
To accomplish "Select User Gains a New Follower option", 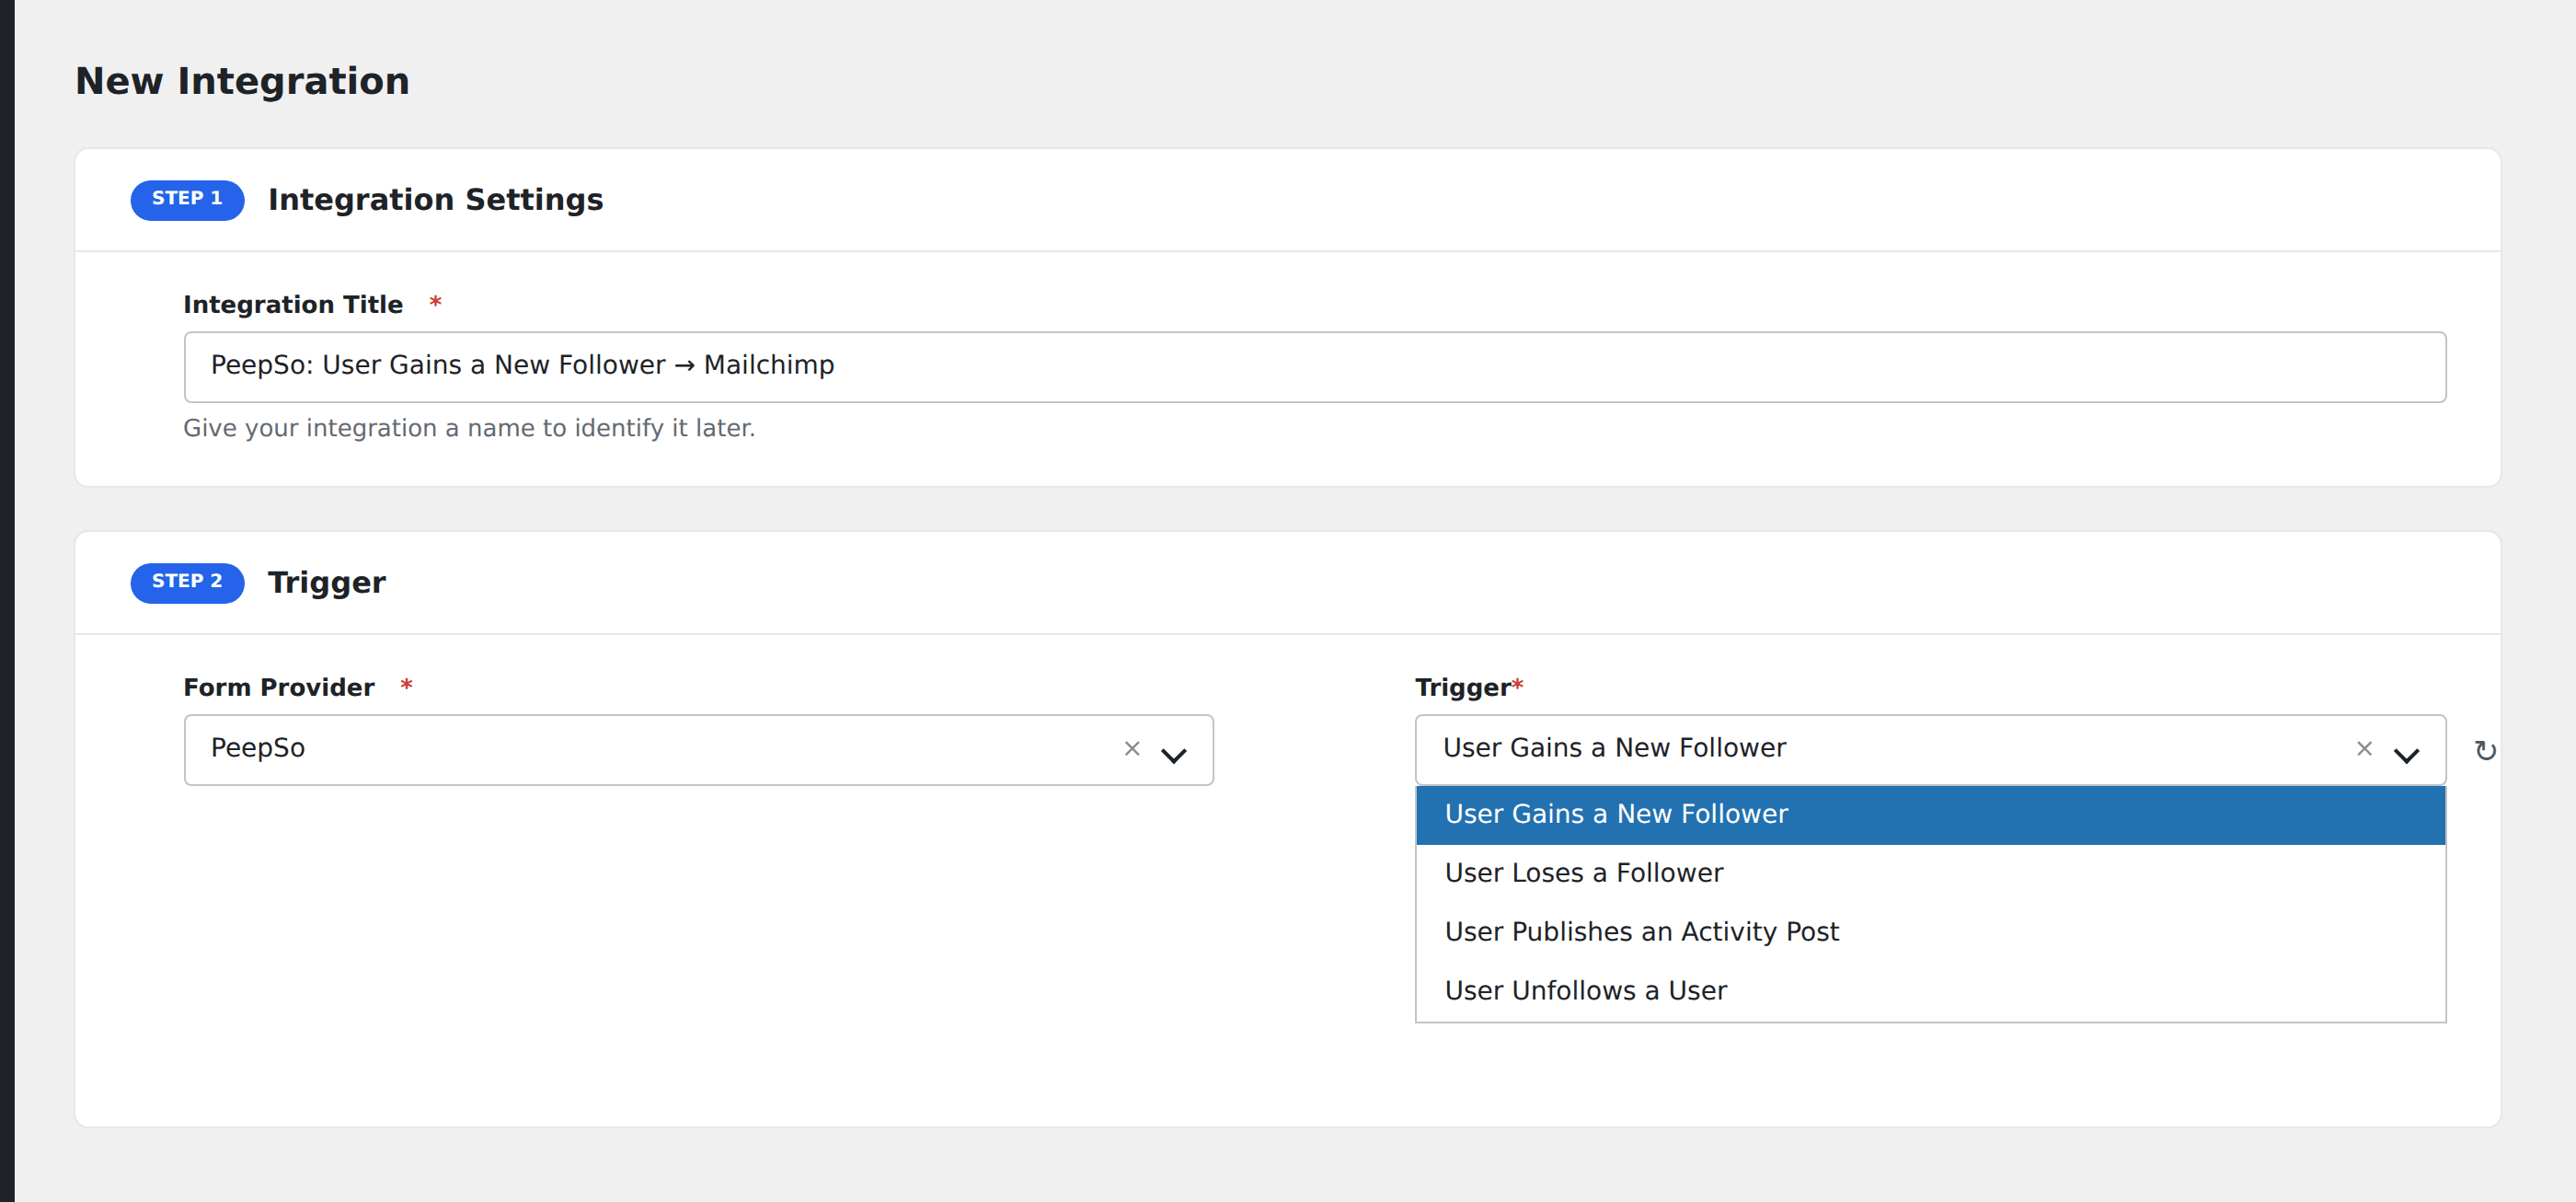I will 1930,814.
